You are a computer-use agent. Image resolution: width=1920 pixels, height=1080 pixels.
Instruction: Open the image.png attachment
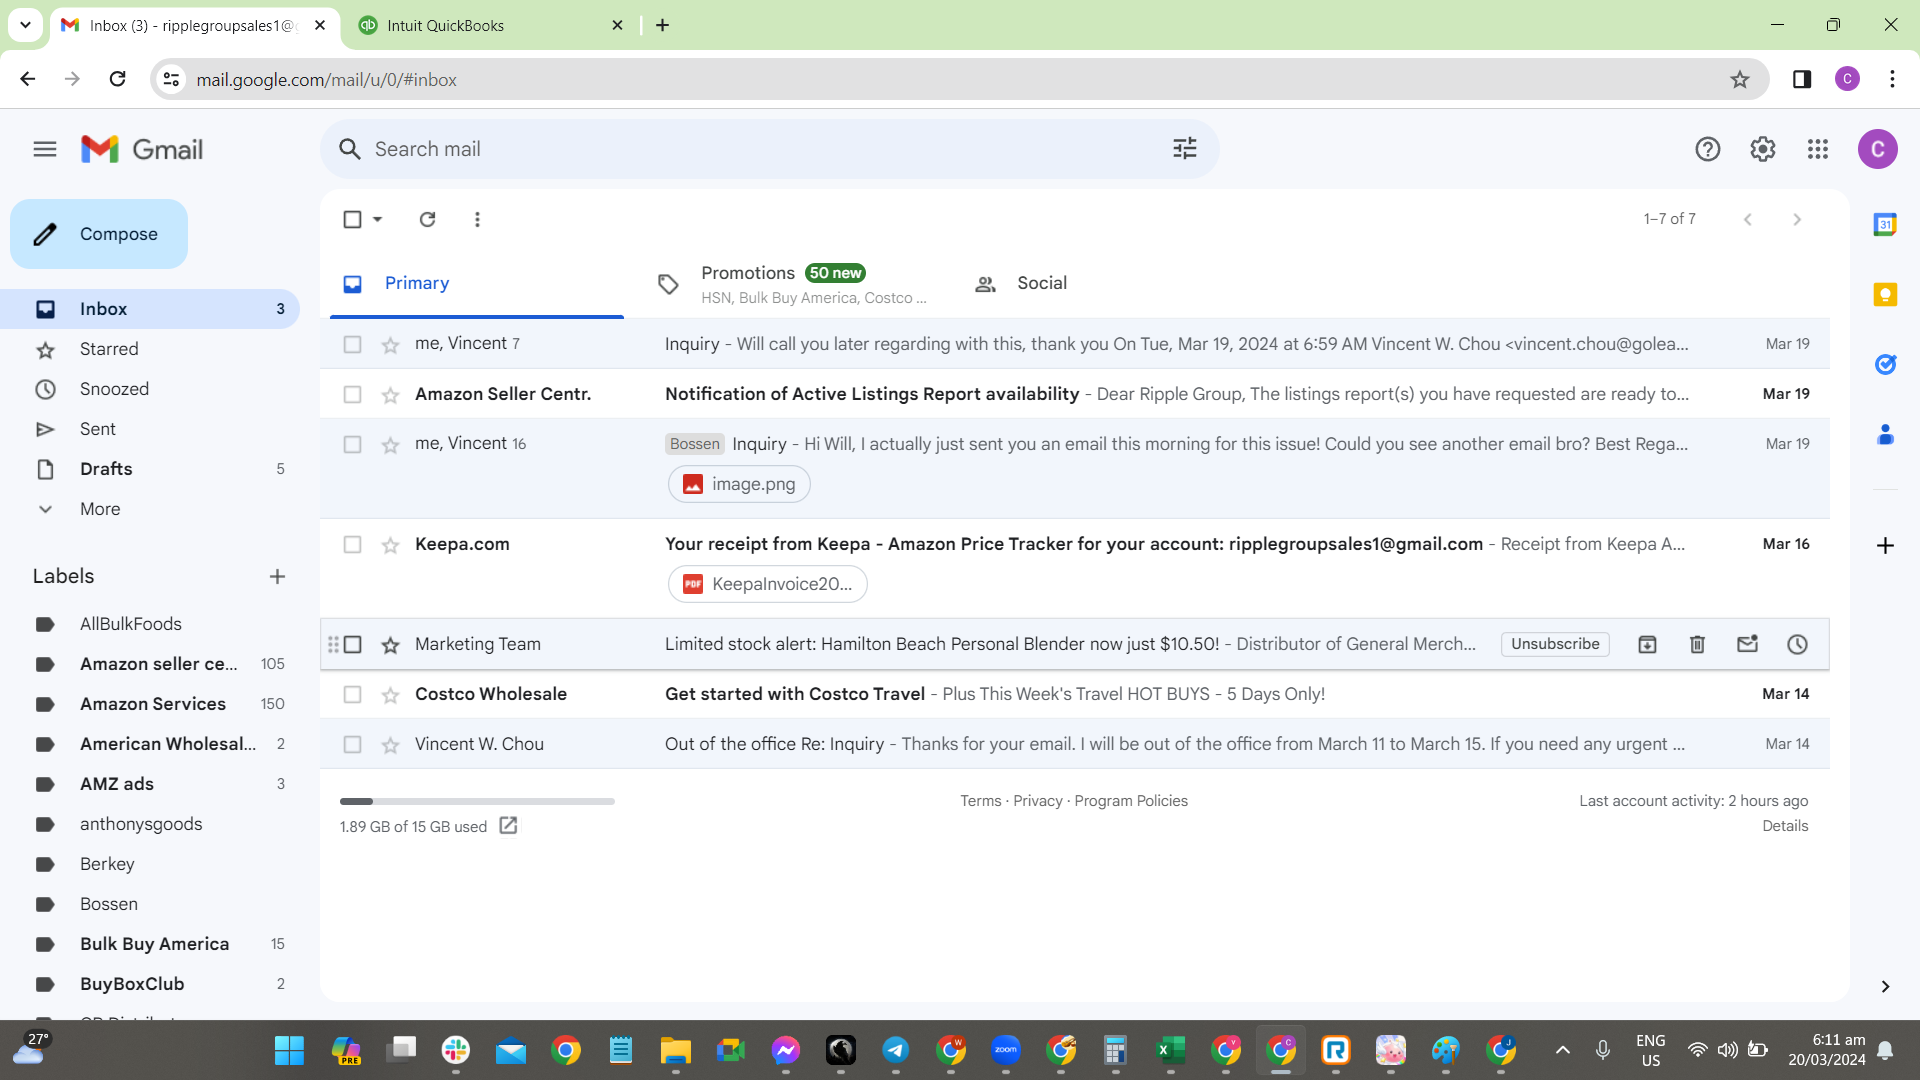739,484
